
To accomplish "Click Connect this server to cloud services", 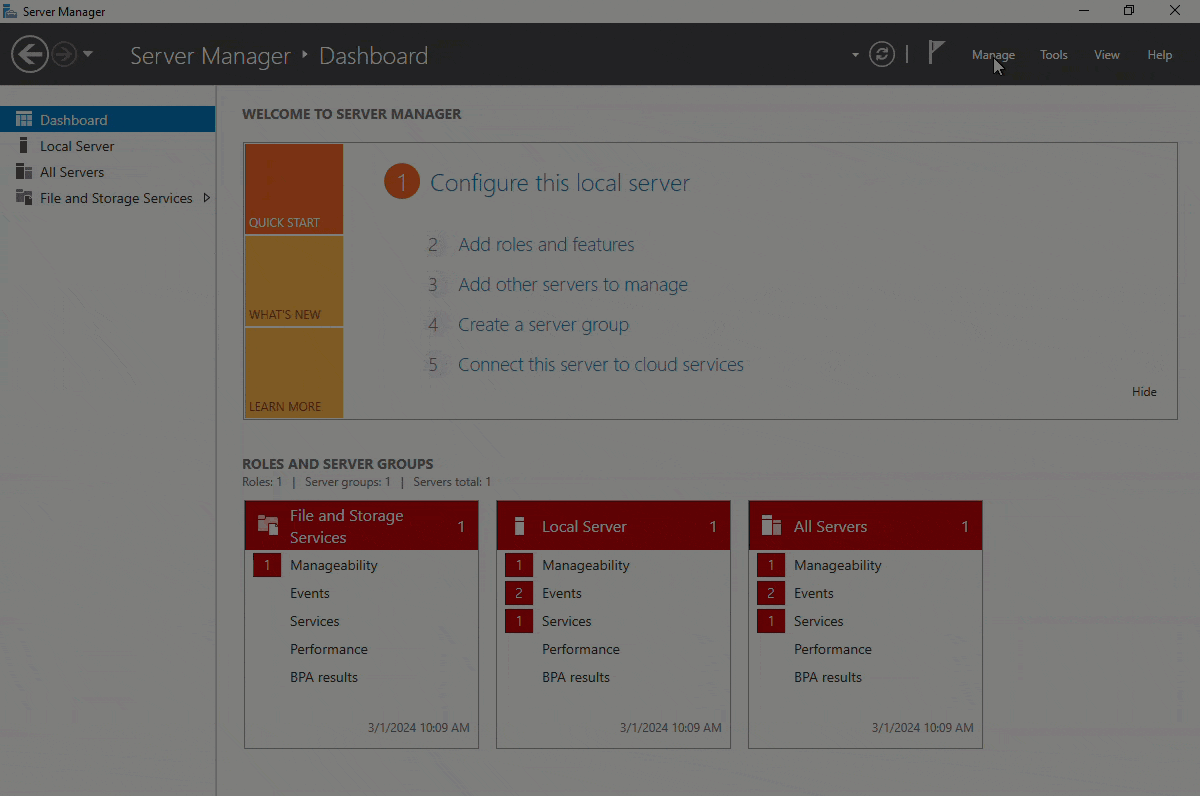I will coord(600,365).
